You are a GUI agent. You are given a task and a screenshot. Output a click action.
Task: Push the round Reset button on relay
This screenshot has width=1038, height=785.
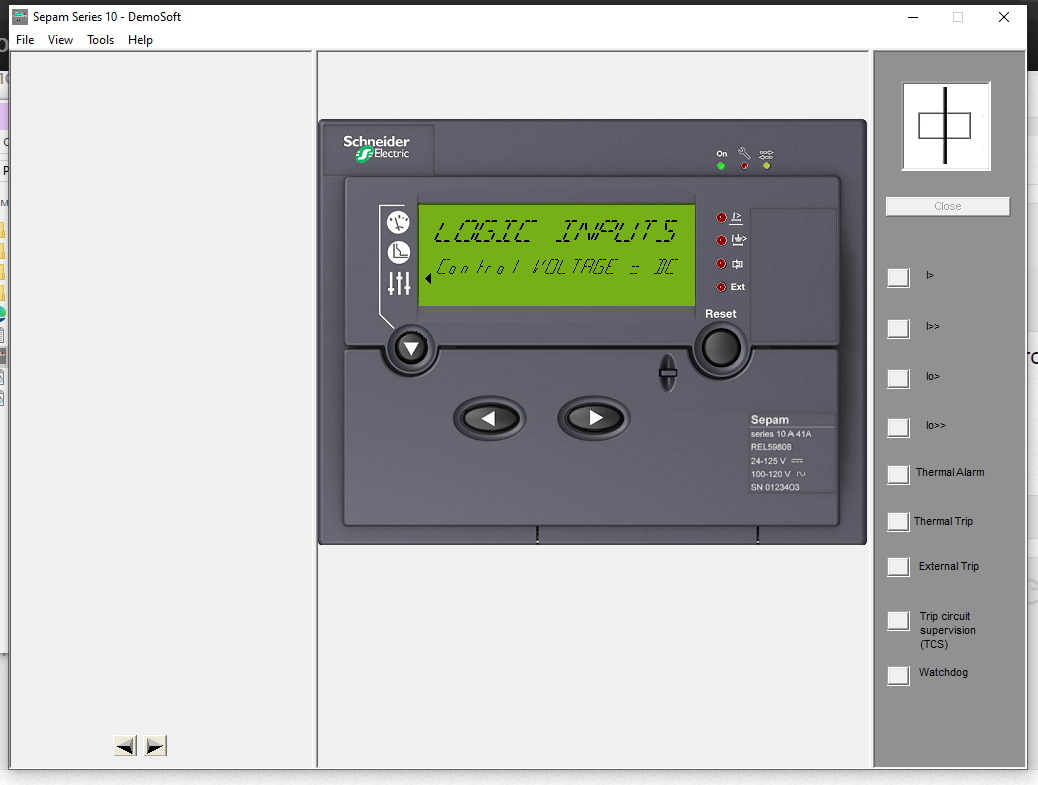(721, 348)
